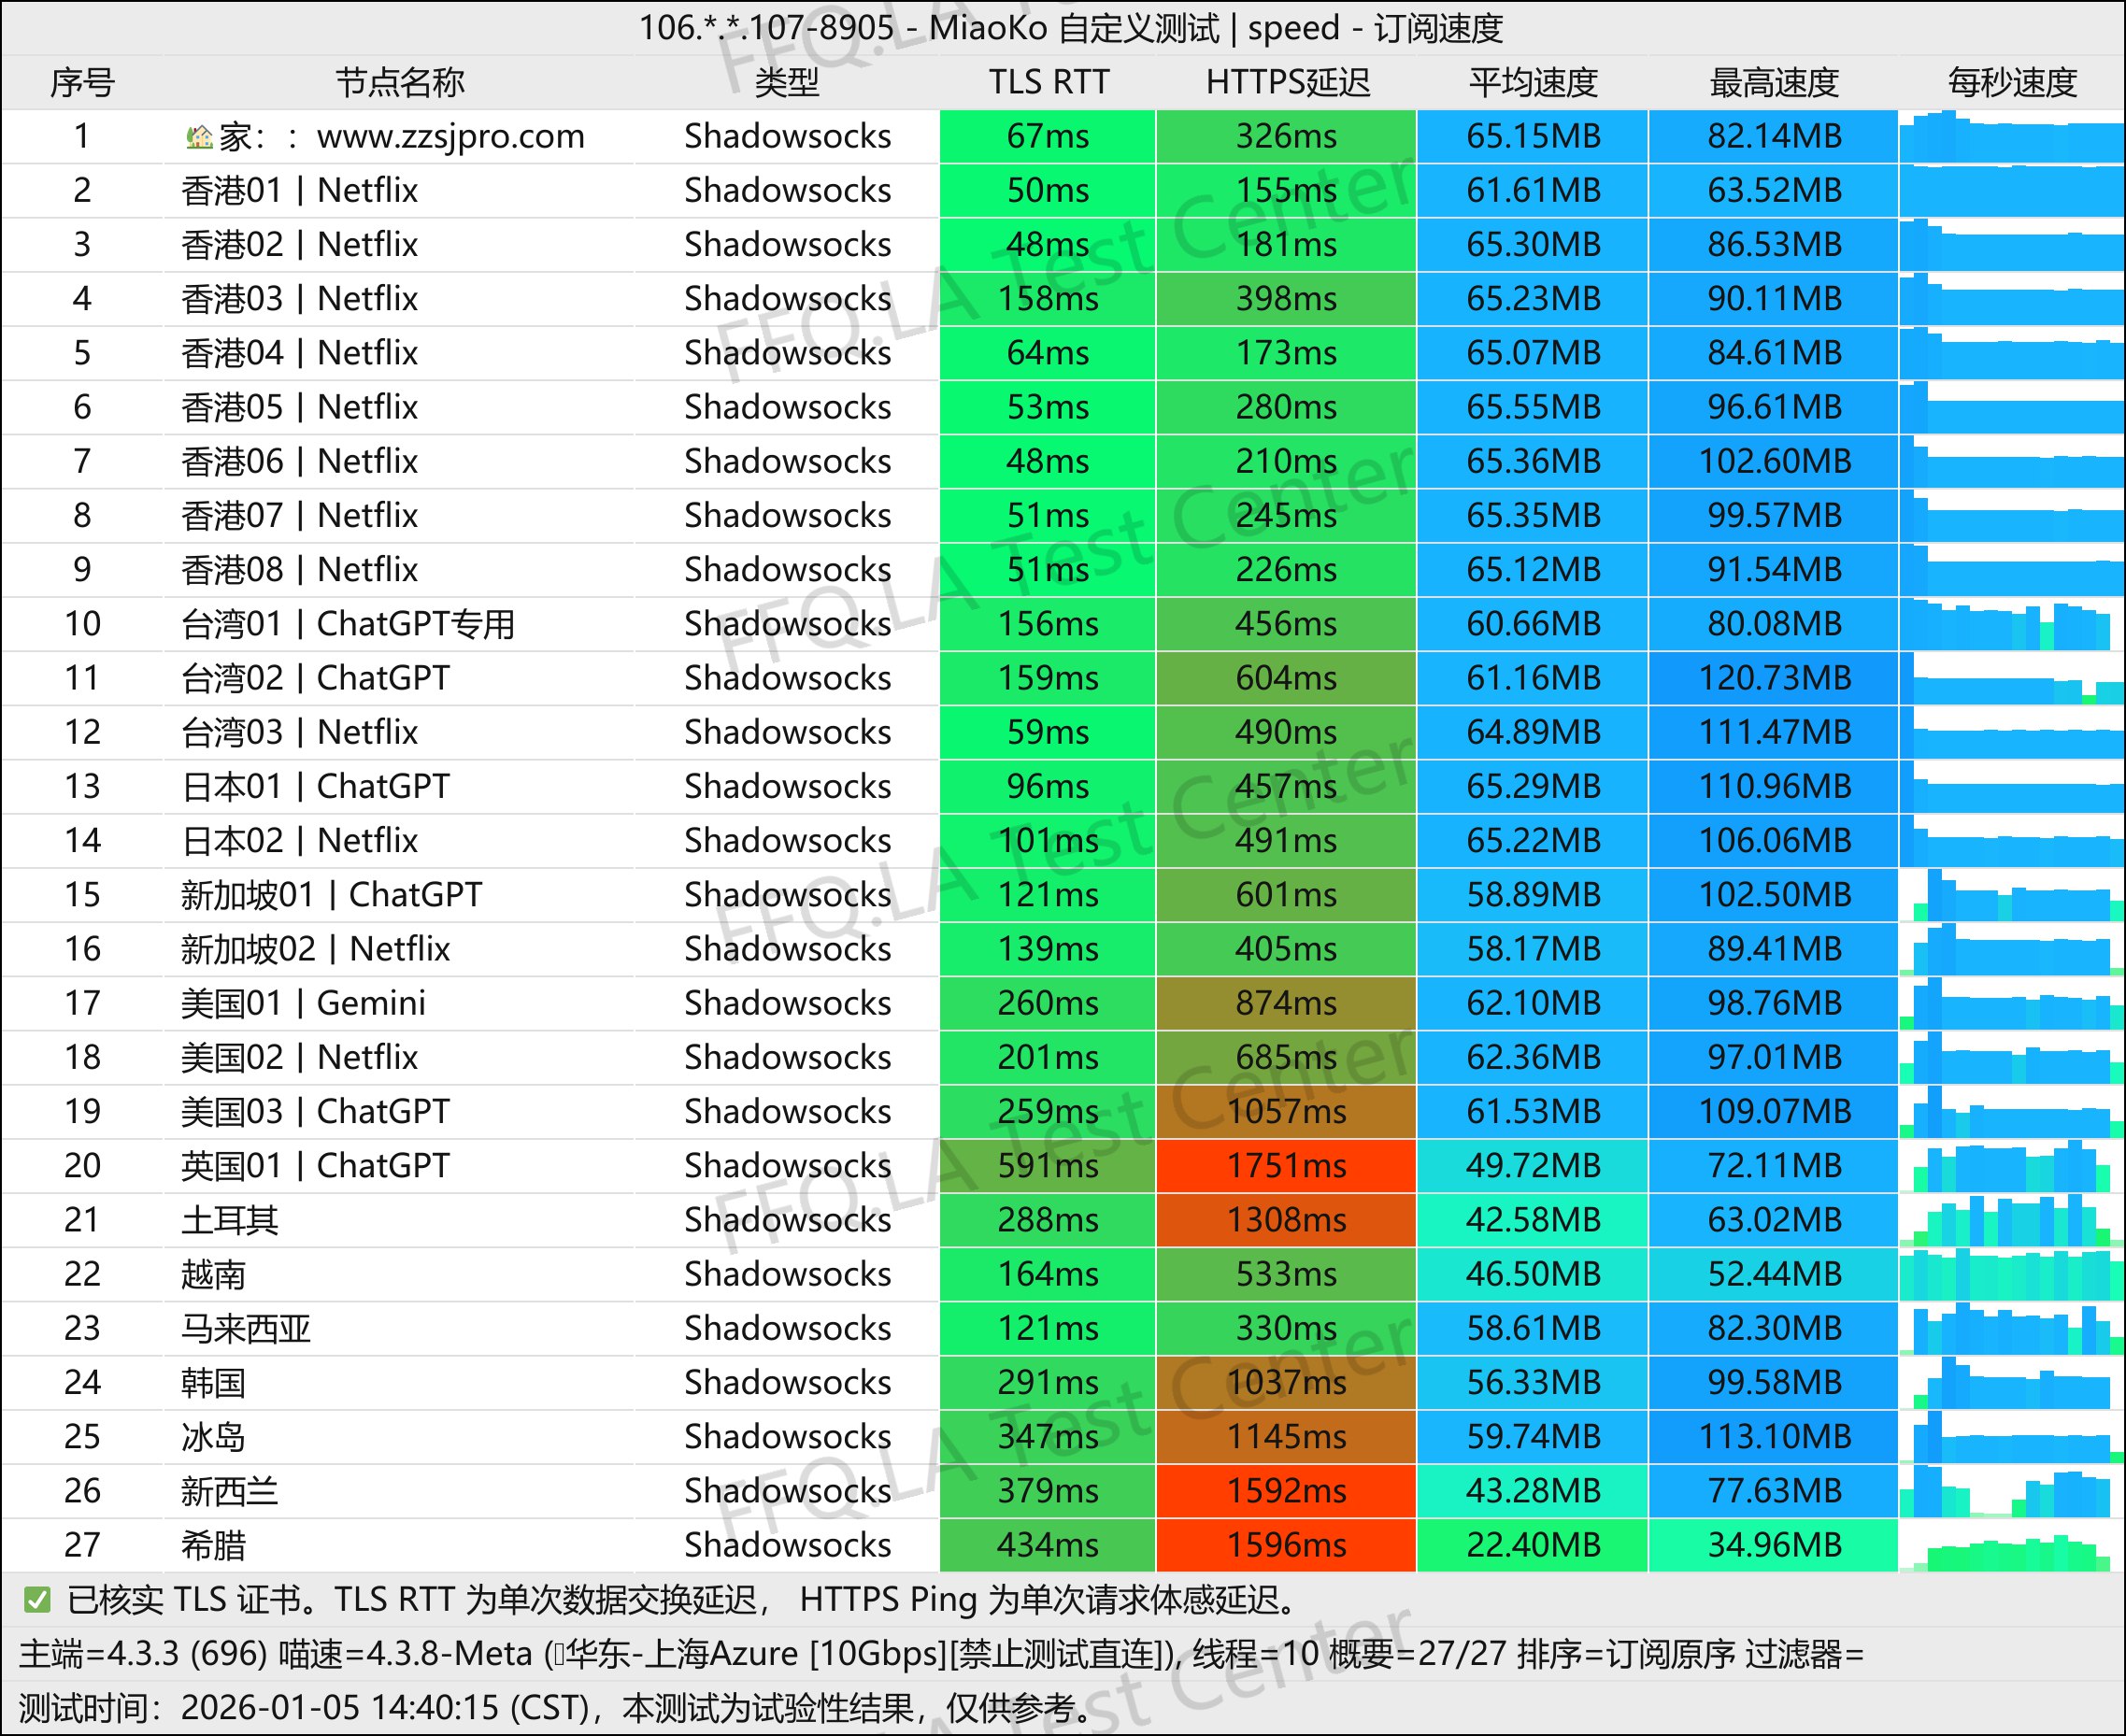Select the 香港01 | Netflix node name
This screenshot has width=2126, height=1736.
click(299, 190)
